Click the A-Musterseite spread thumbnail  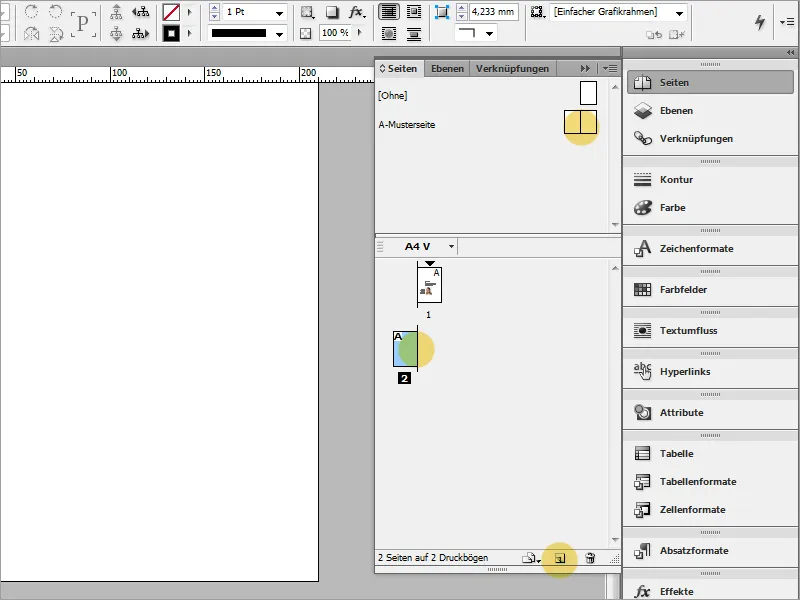581,122
